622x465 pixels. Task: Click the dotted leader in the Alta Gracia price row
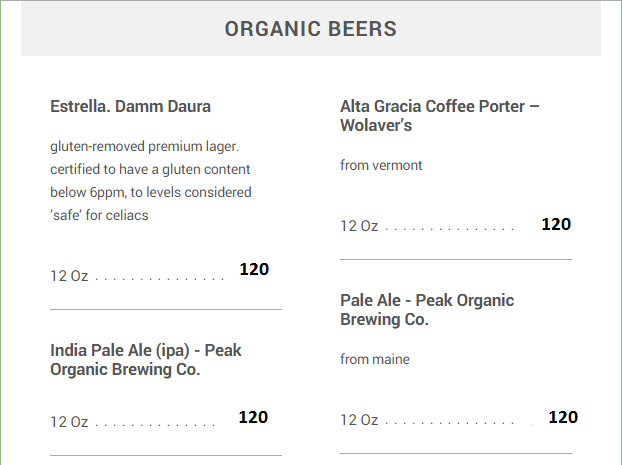(x=449, y=228)
